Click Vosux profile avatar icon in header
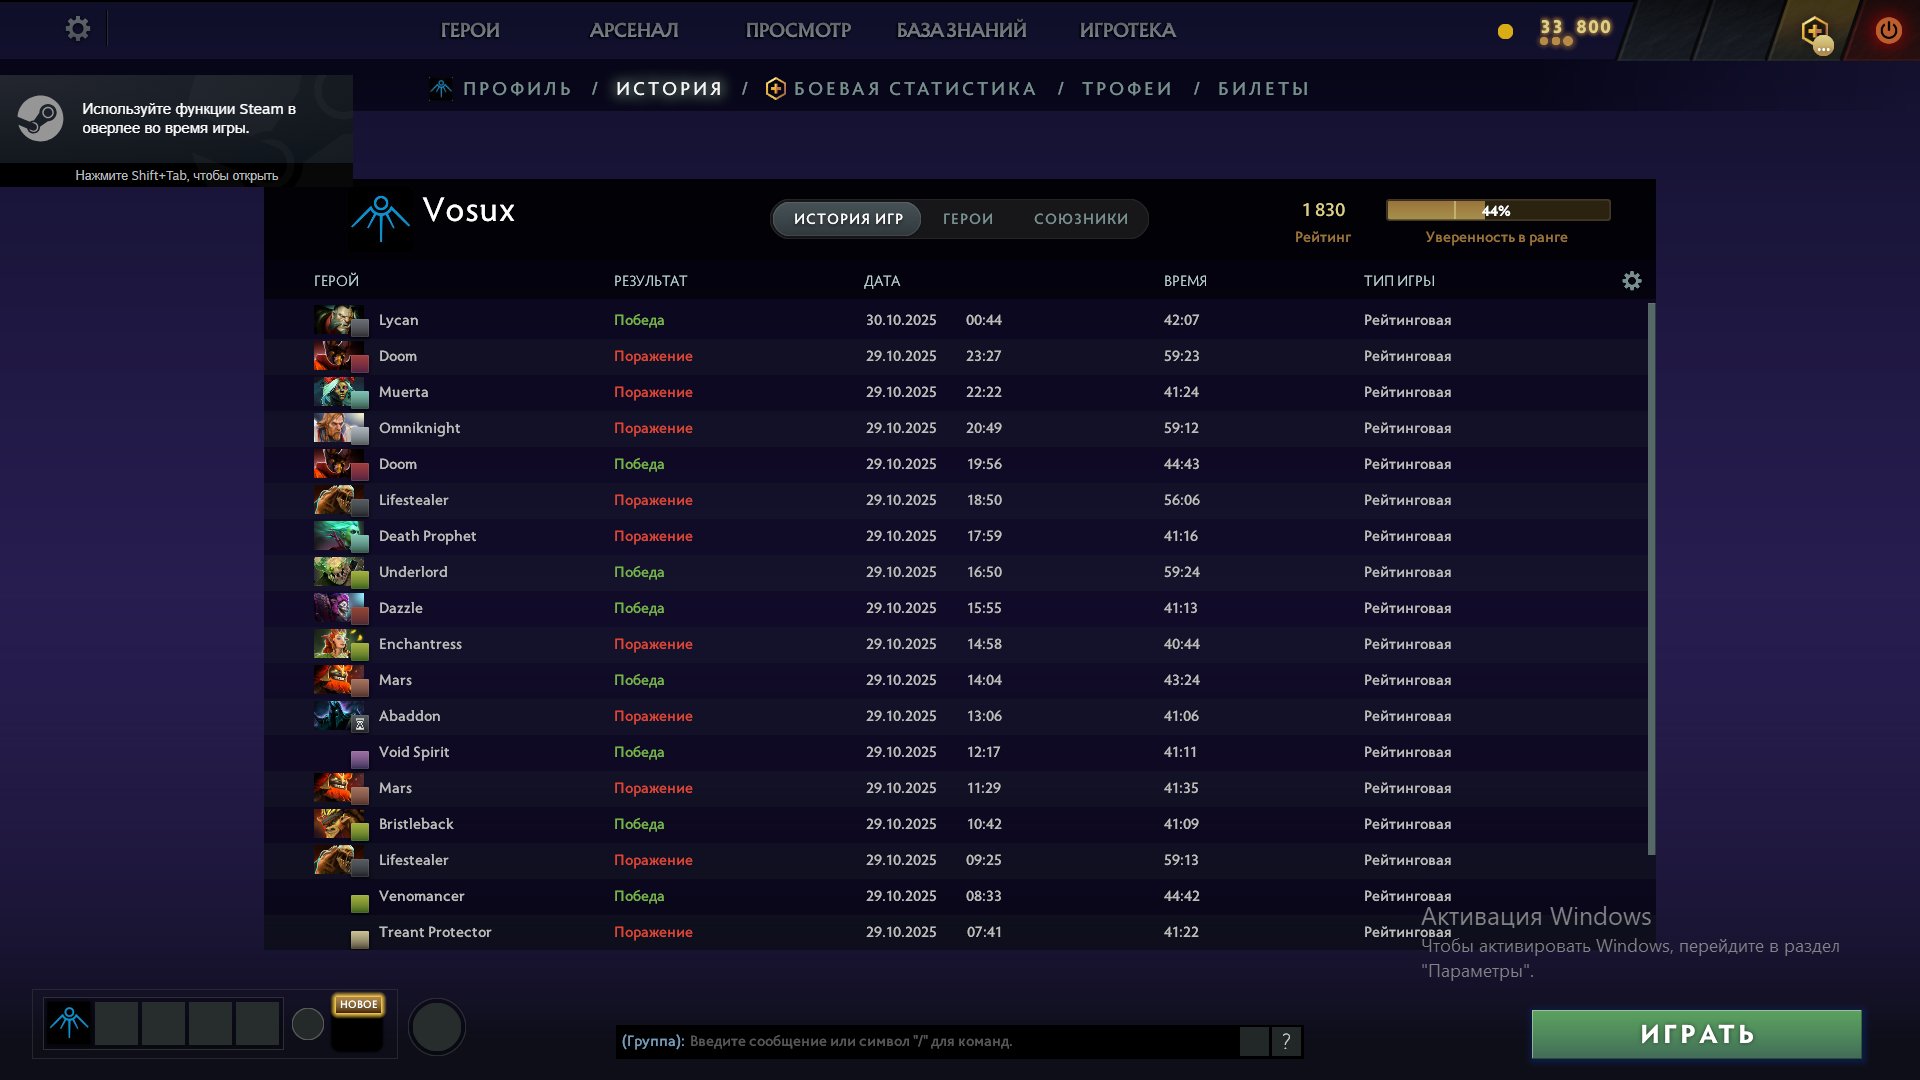The width and height of the screenshot is (1920, 1080). (380, 217)
